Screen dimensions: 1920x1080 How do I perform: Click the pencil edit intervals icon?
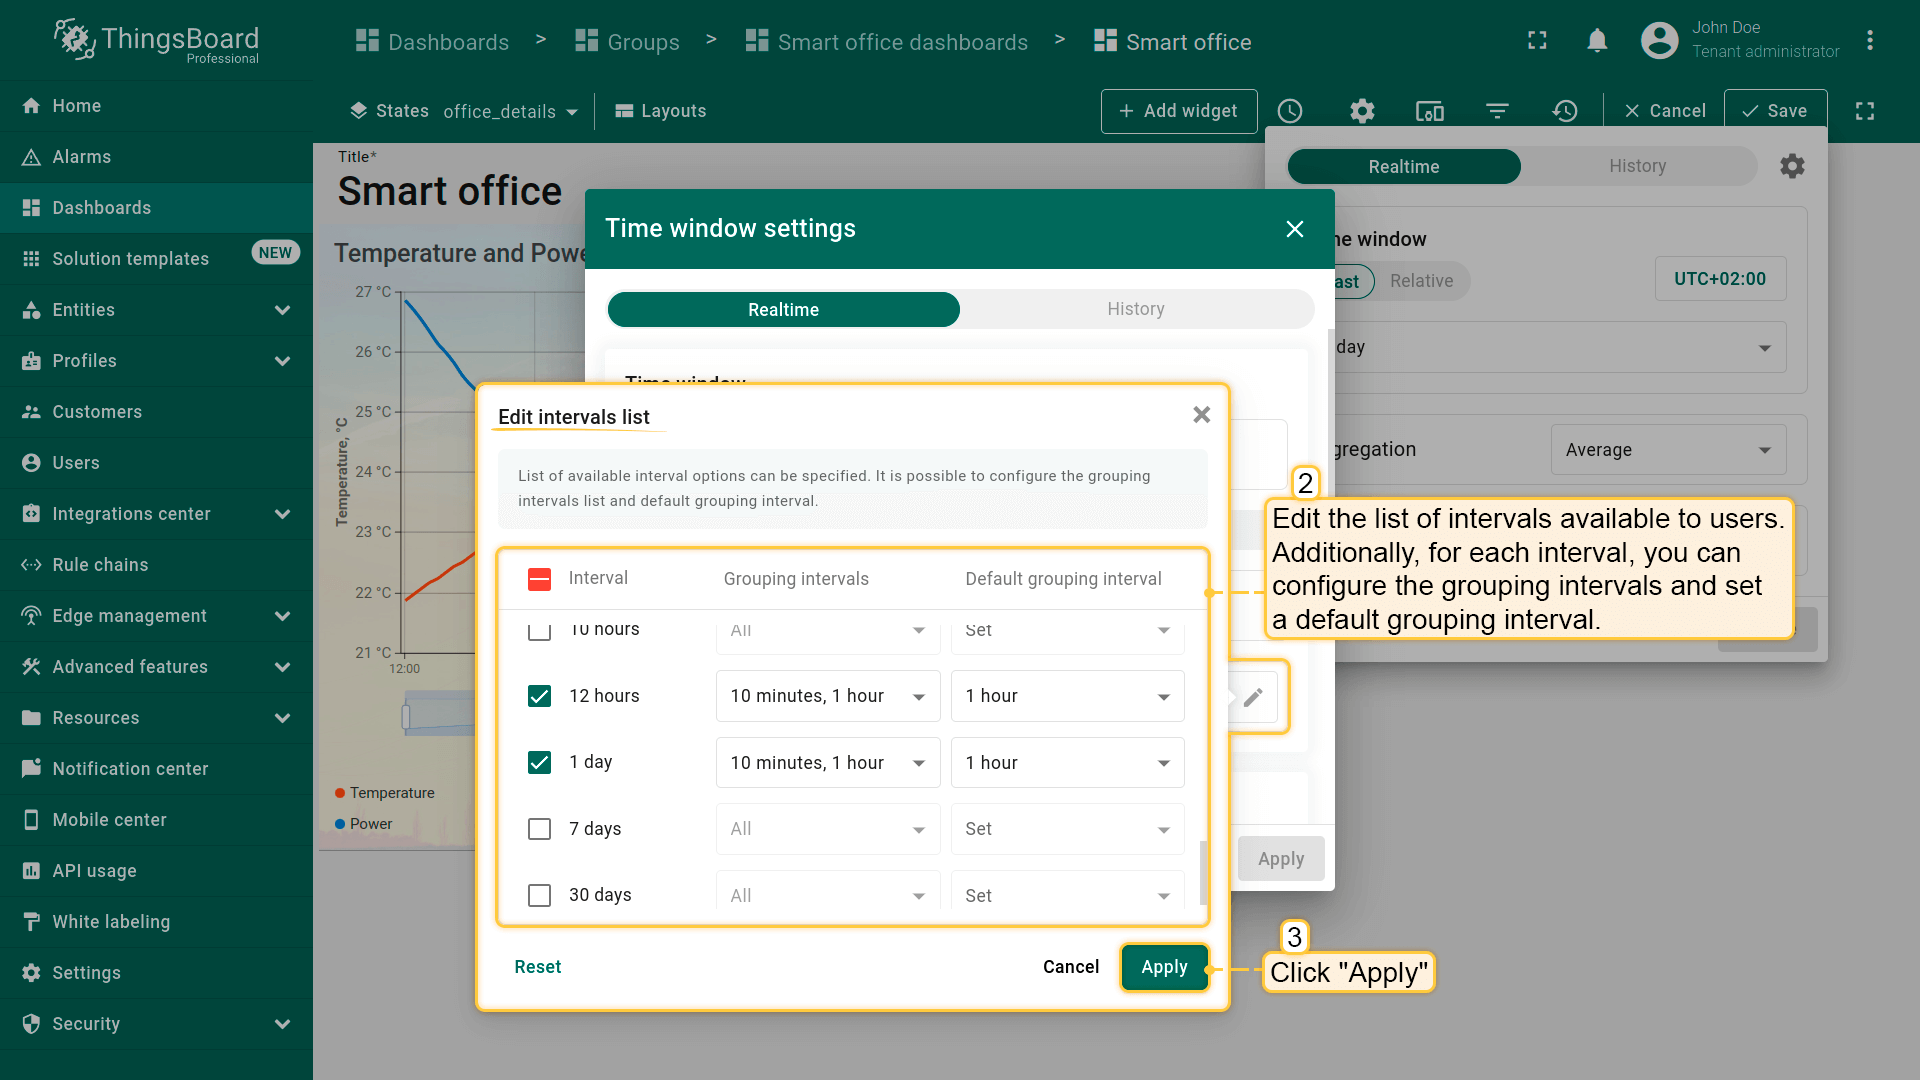tap(1253, 697)
